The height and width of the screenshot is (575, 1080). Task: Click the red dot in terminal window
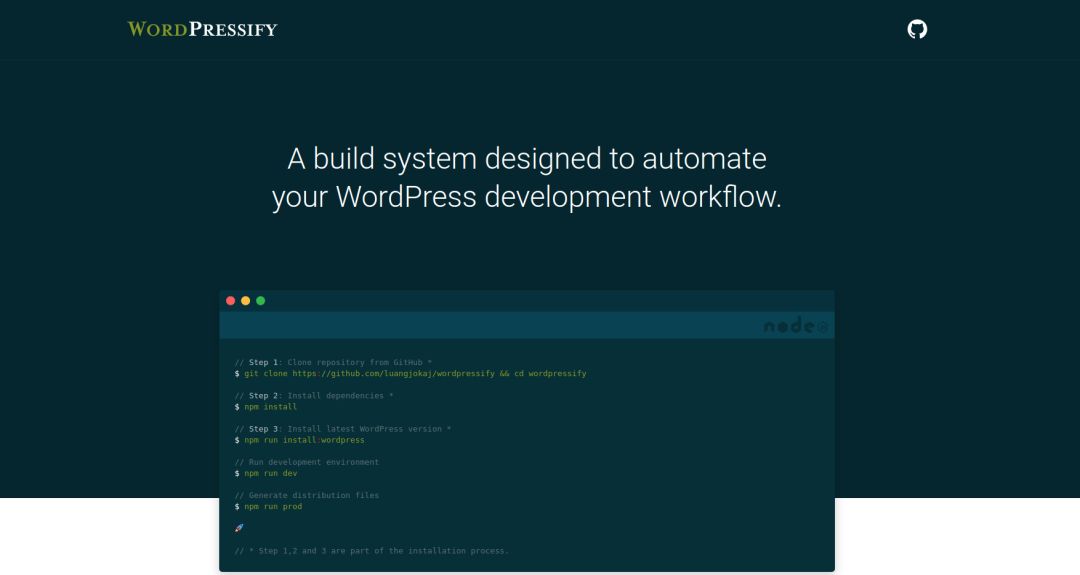tap(231, 301)
